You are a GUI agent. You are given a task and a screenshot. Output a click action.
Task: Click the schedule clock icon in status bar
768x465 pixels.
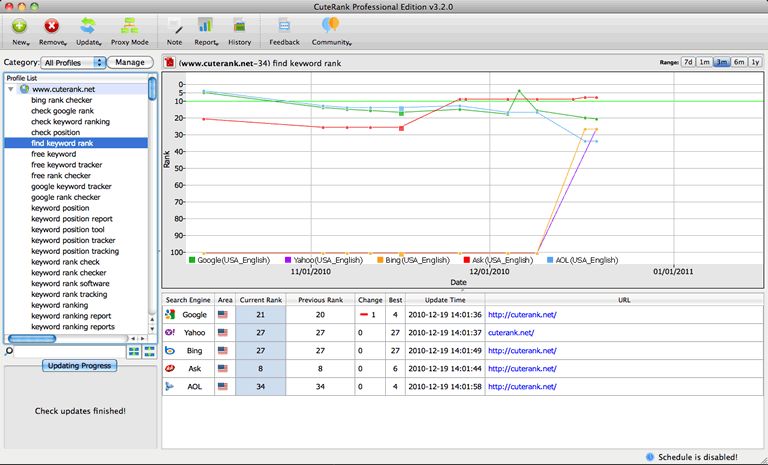click(650, 457)
